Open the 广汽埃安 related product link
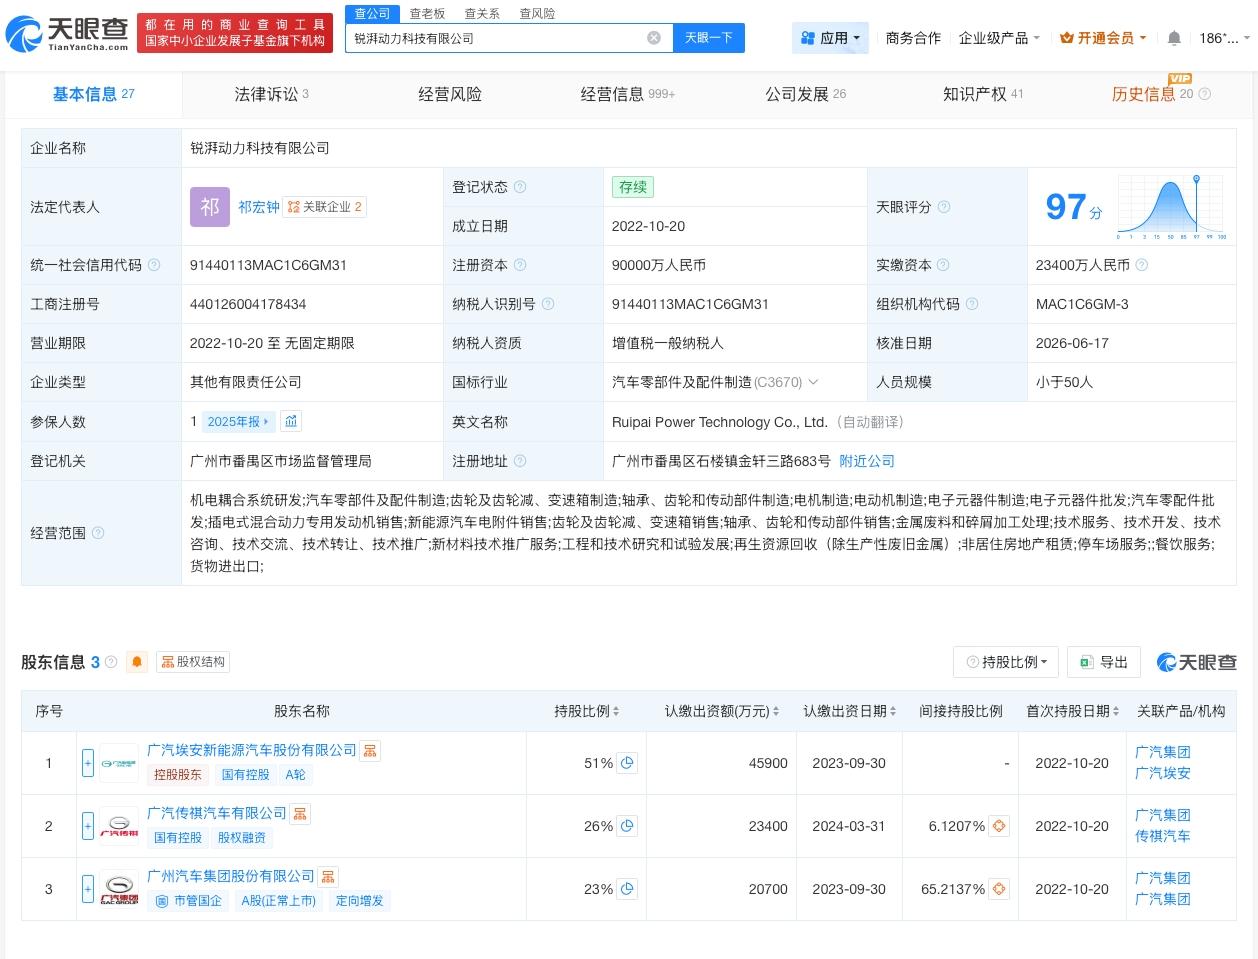The width and height of the screenshot is (1258, 959). click(x=1163, y=773)
